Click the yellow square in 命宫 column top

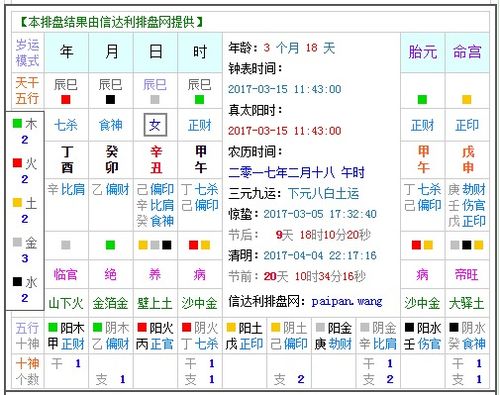(x=467, y=100)
